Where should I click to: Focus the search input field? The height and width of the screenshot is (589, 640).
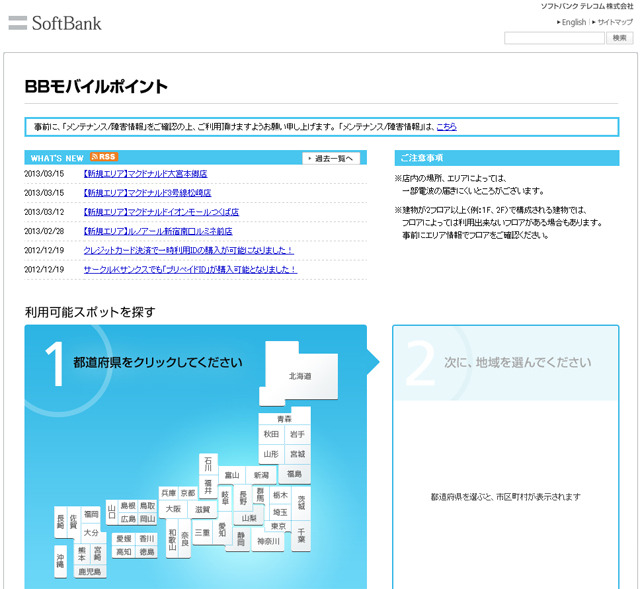pyautogui.click(x=554, y=38)
